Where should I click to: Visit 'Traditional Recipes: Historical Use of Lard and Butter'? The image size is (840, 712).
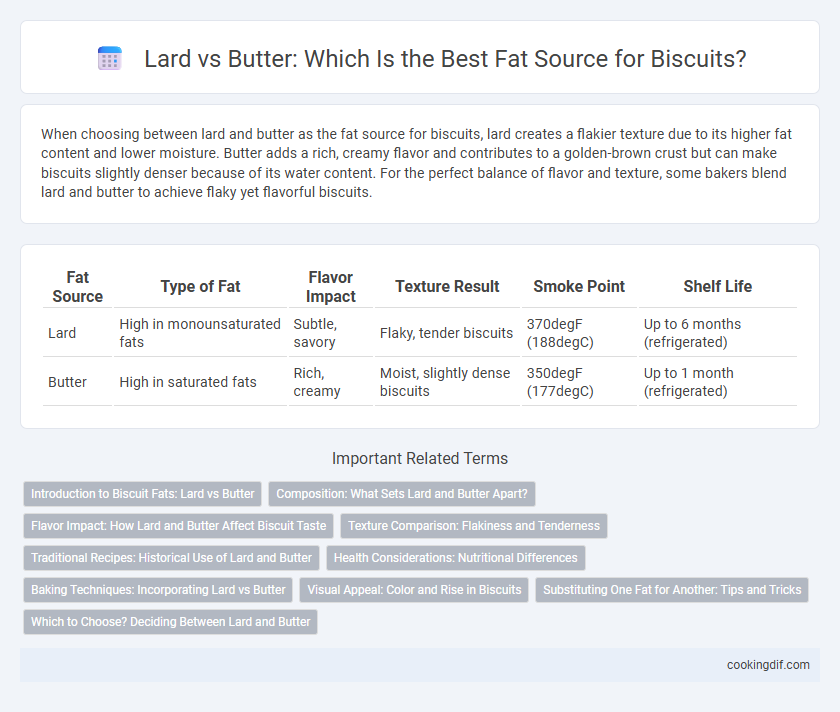coord(171,558)
